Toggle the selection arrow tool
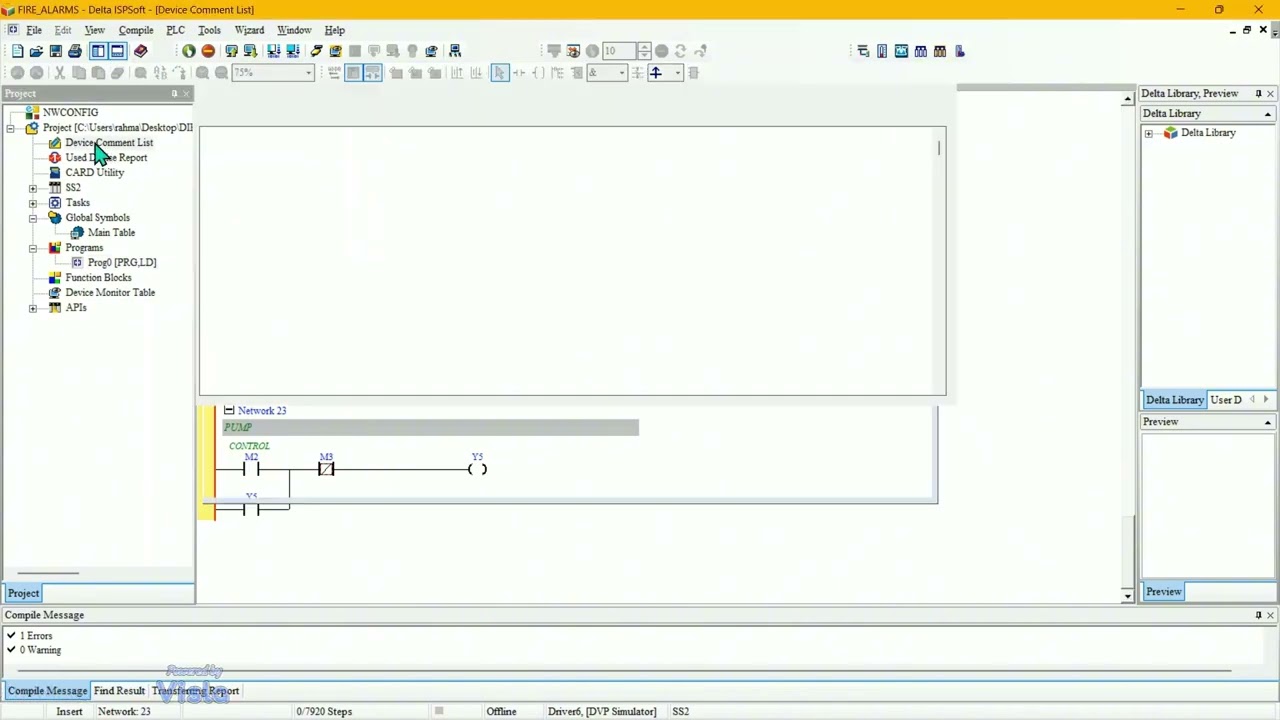1280x720 pixels. pyautogui.click(x=500, y=73)
